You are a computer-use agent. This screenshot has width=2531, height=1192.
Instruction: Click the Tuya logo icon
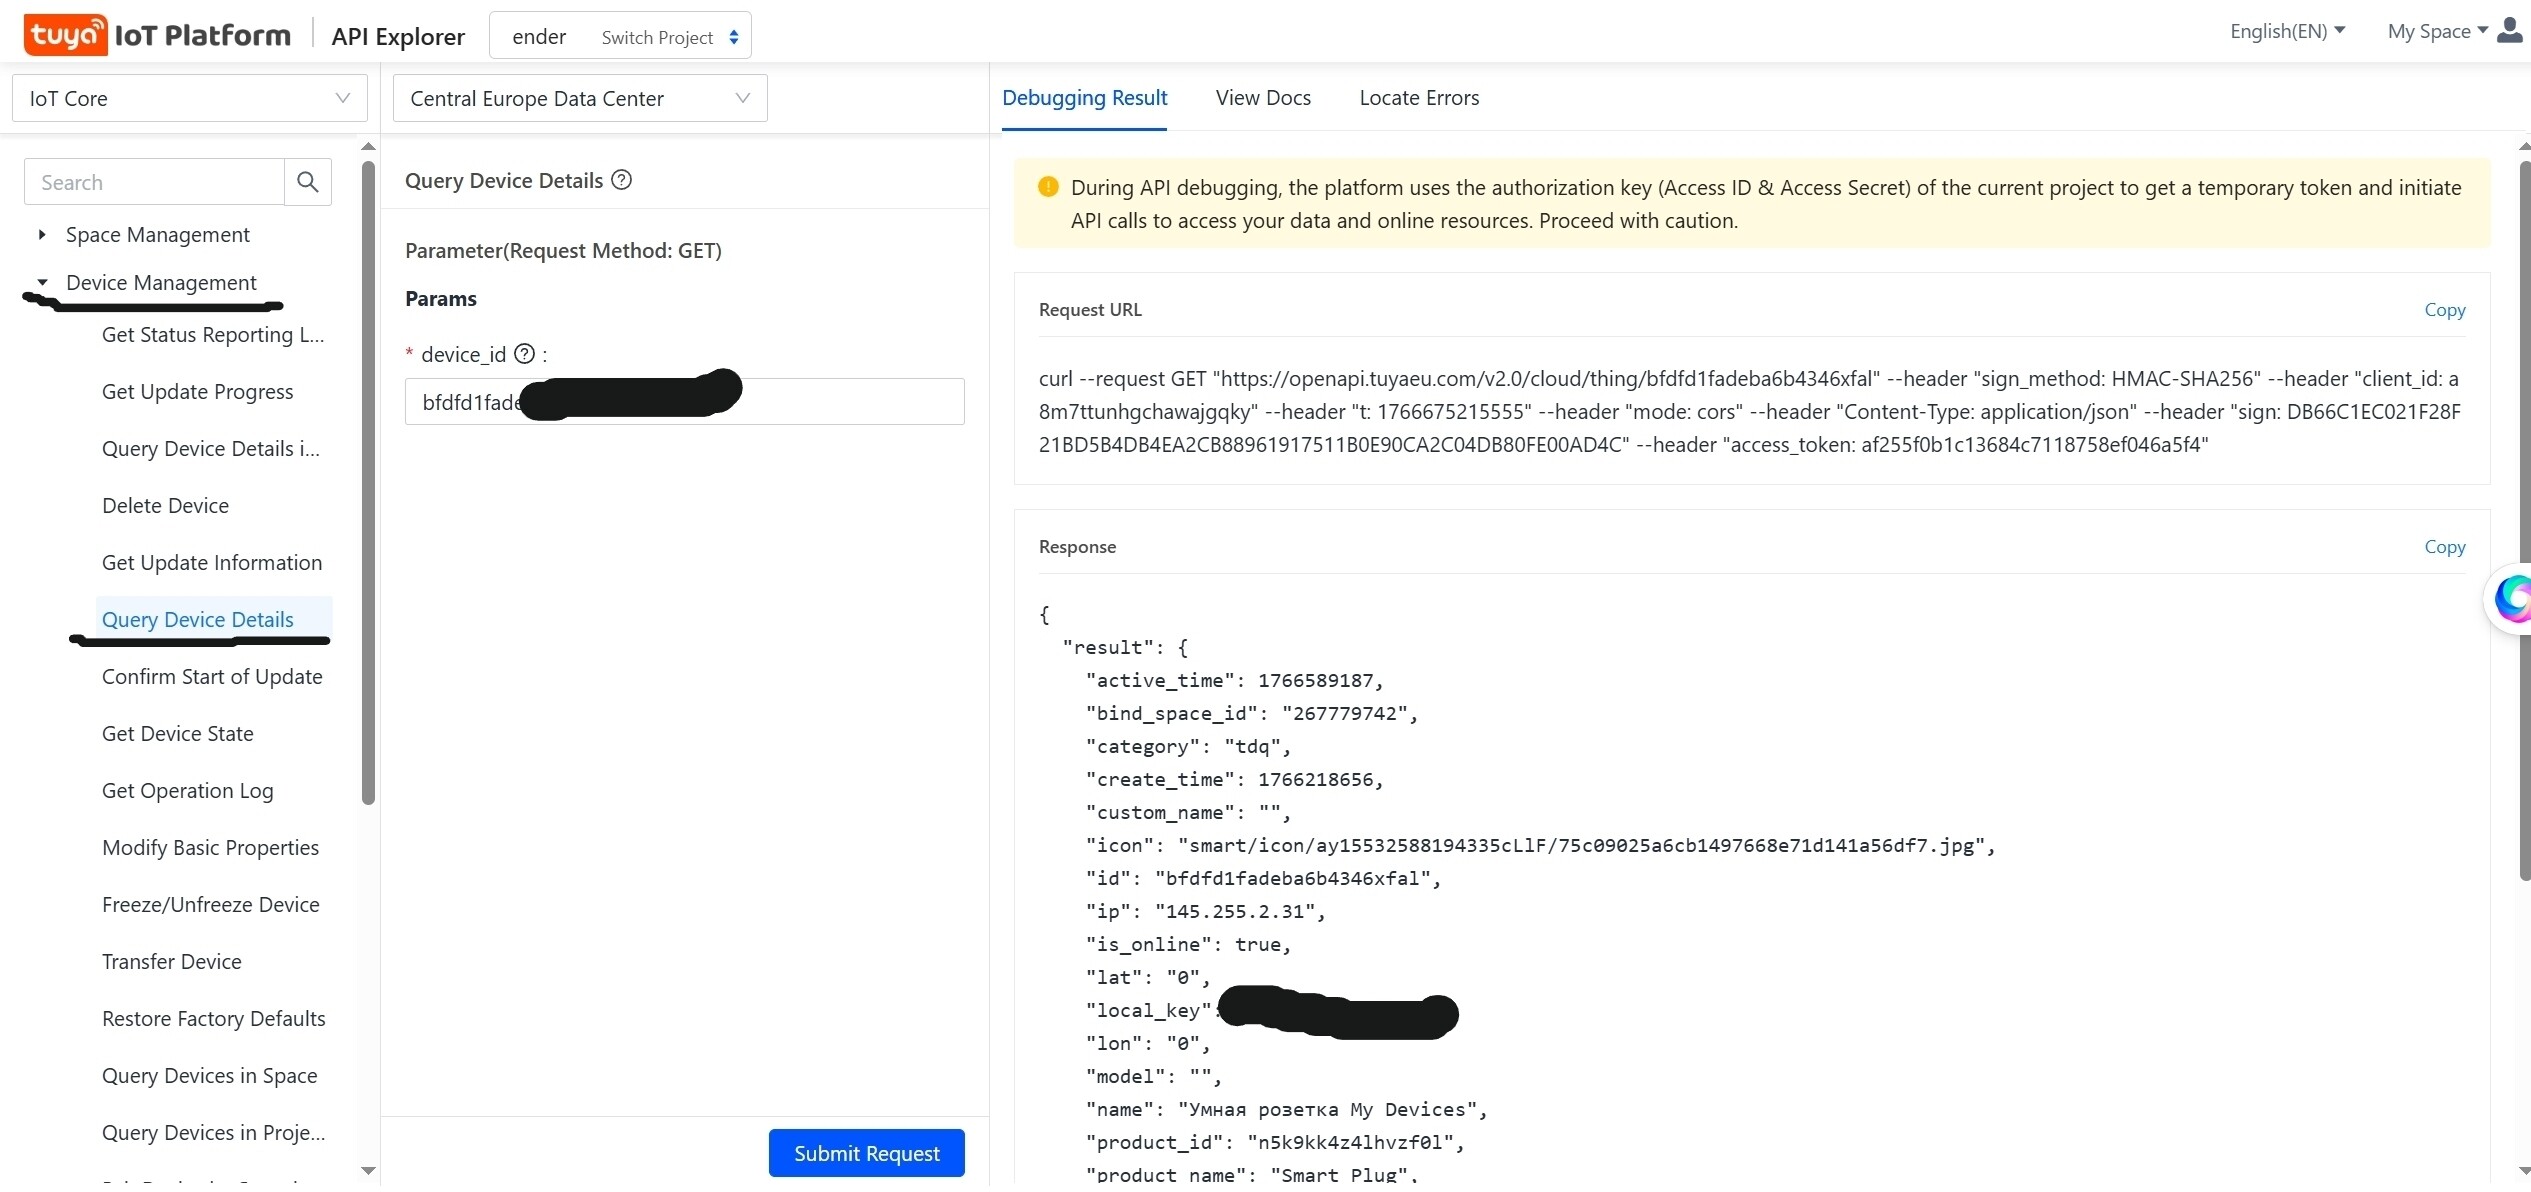(65, 35)
